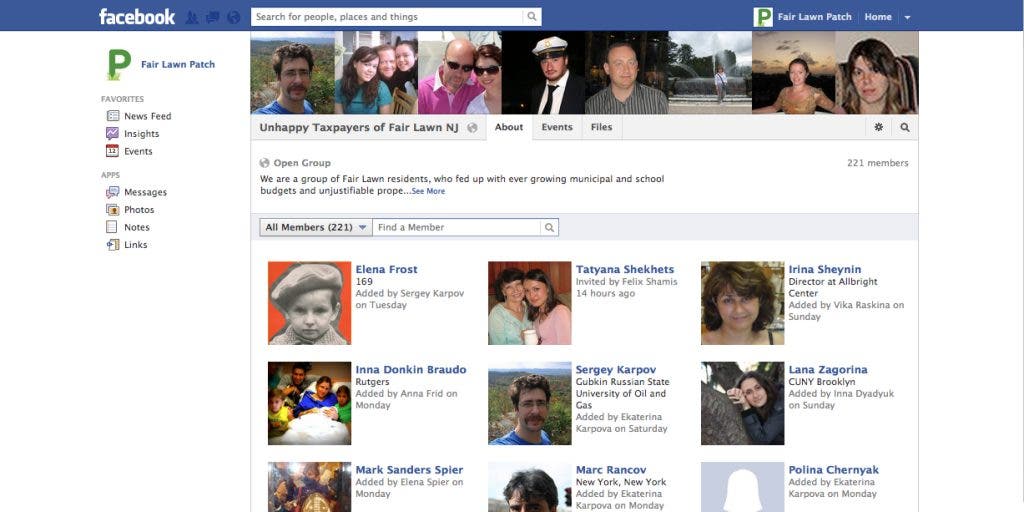Click the Find a Member search icon
The image size is (1024, 512).
549,227
